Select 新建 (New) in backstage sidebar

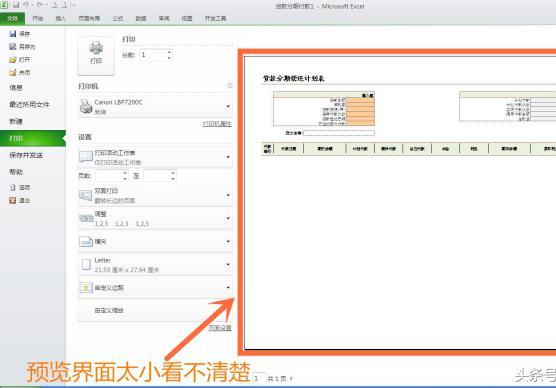tap(16, 121)
